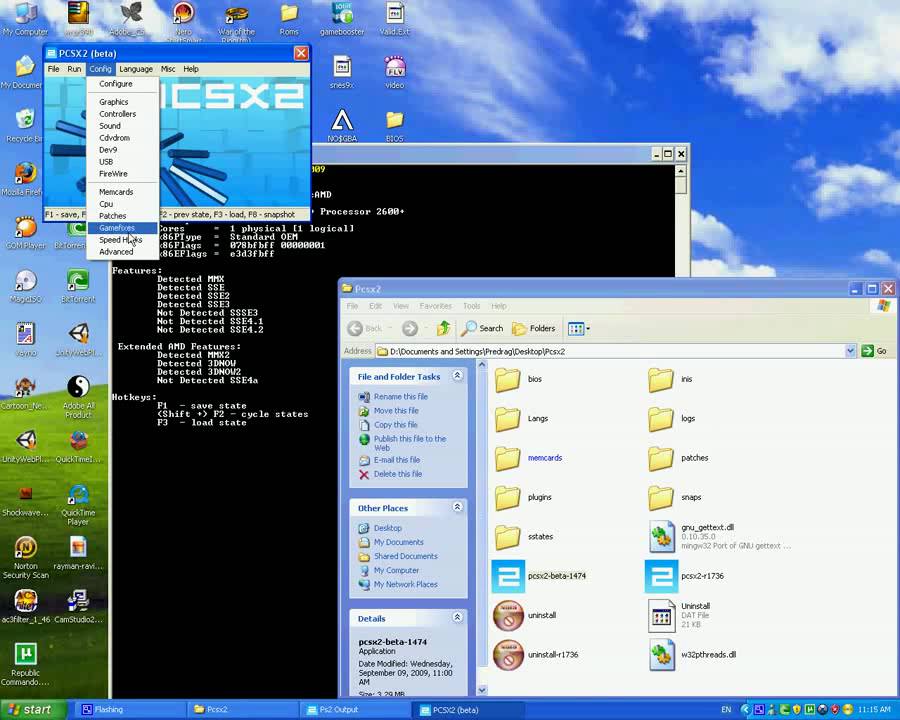The height and width of the screenshot is (720, 900).
Task: Select Advanced menu entry
Action: click(x=116, y=252)
